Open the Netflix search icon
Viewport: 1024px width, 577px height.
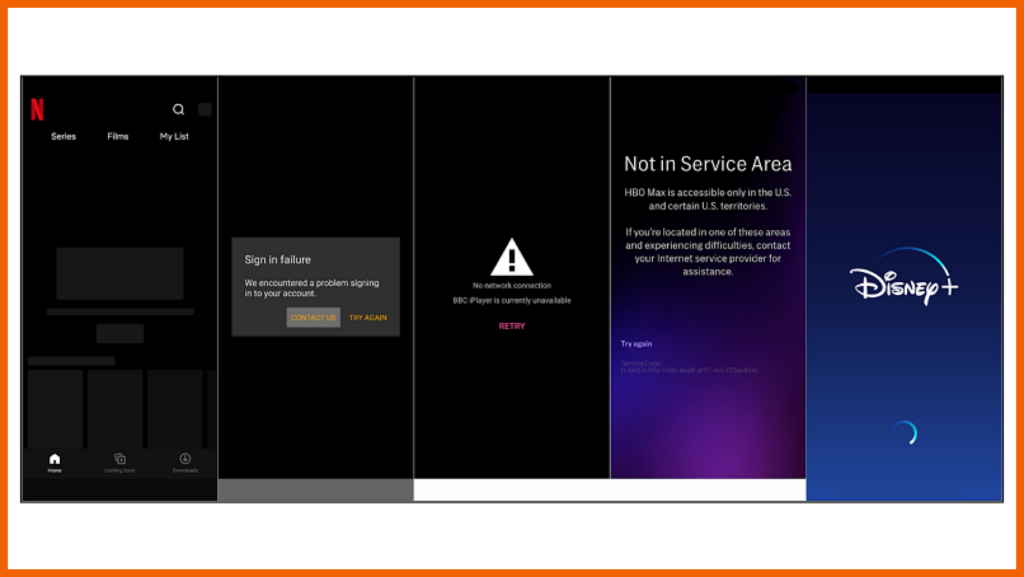tap(178, 109)
